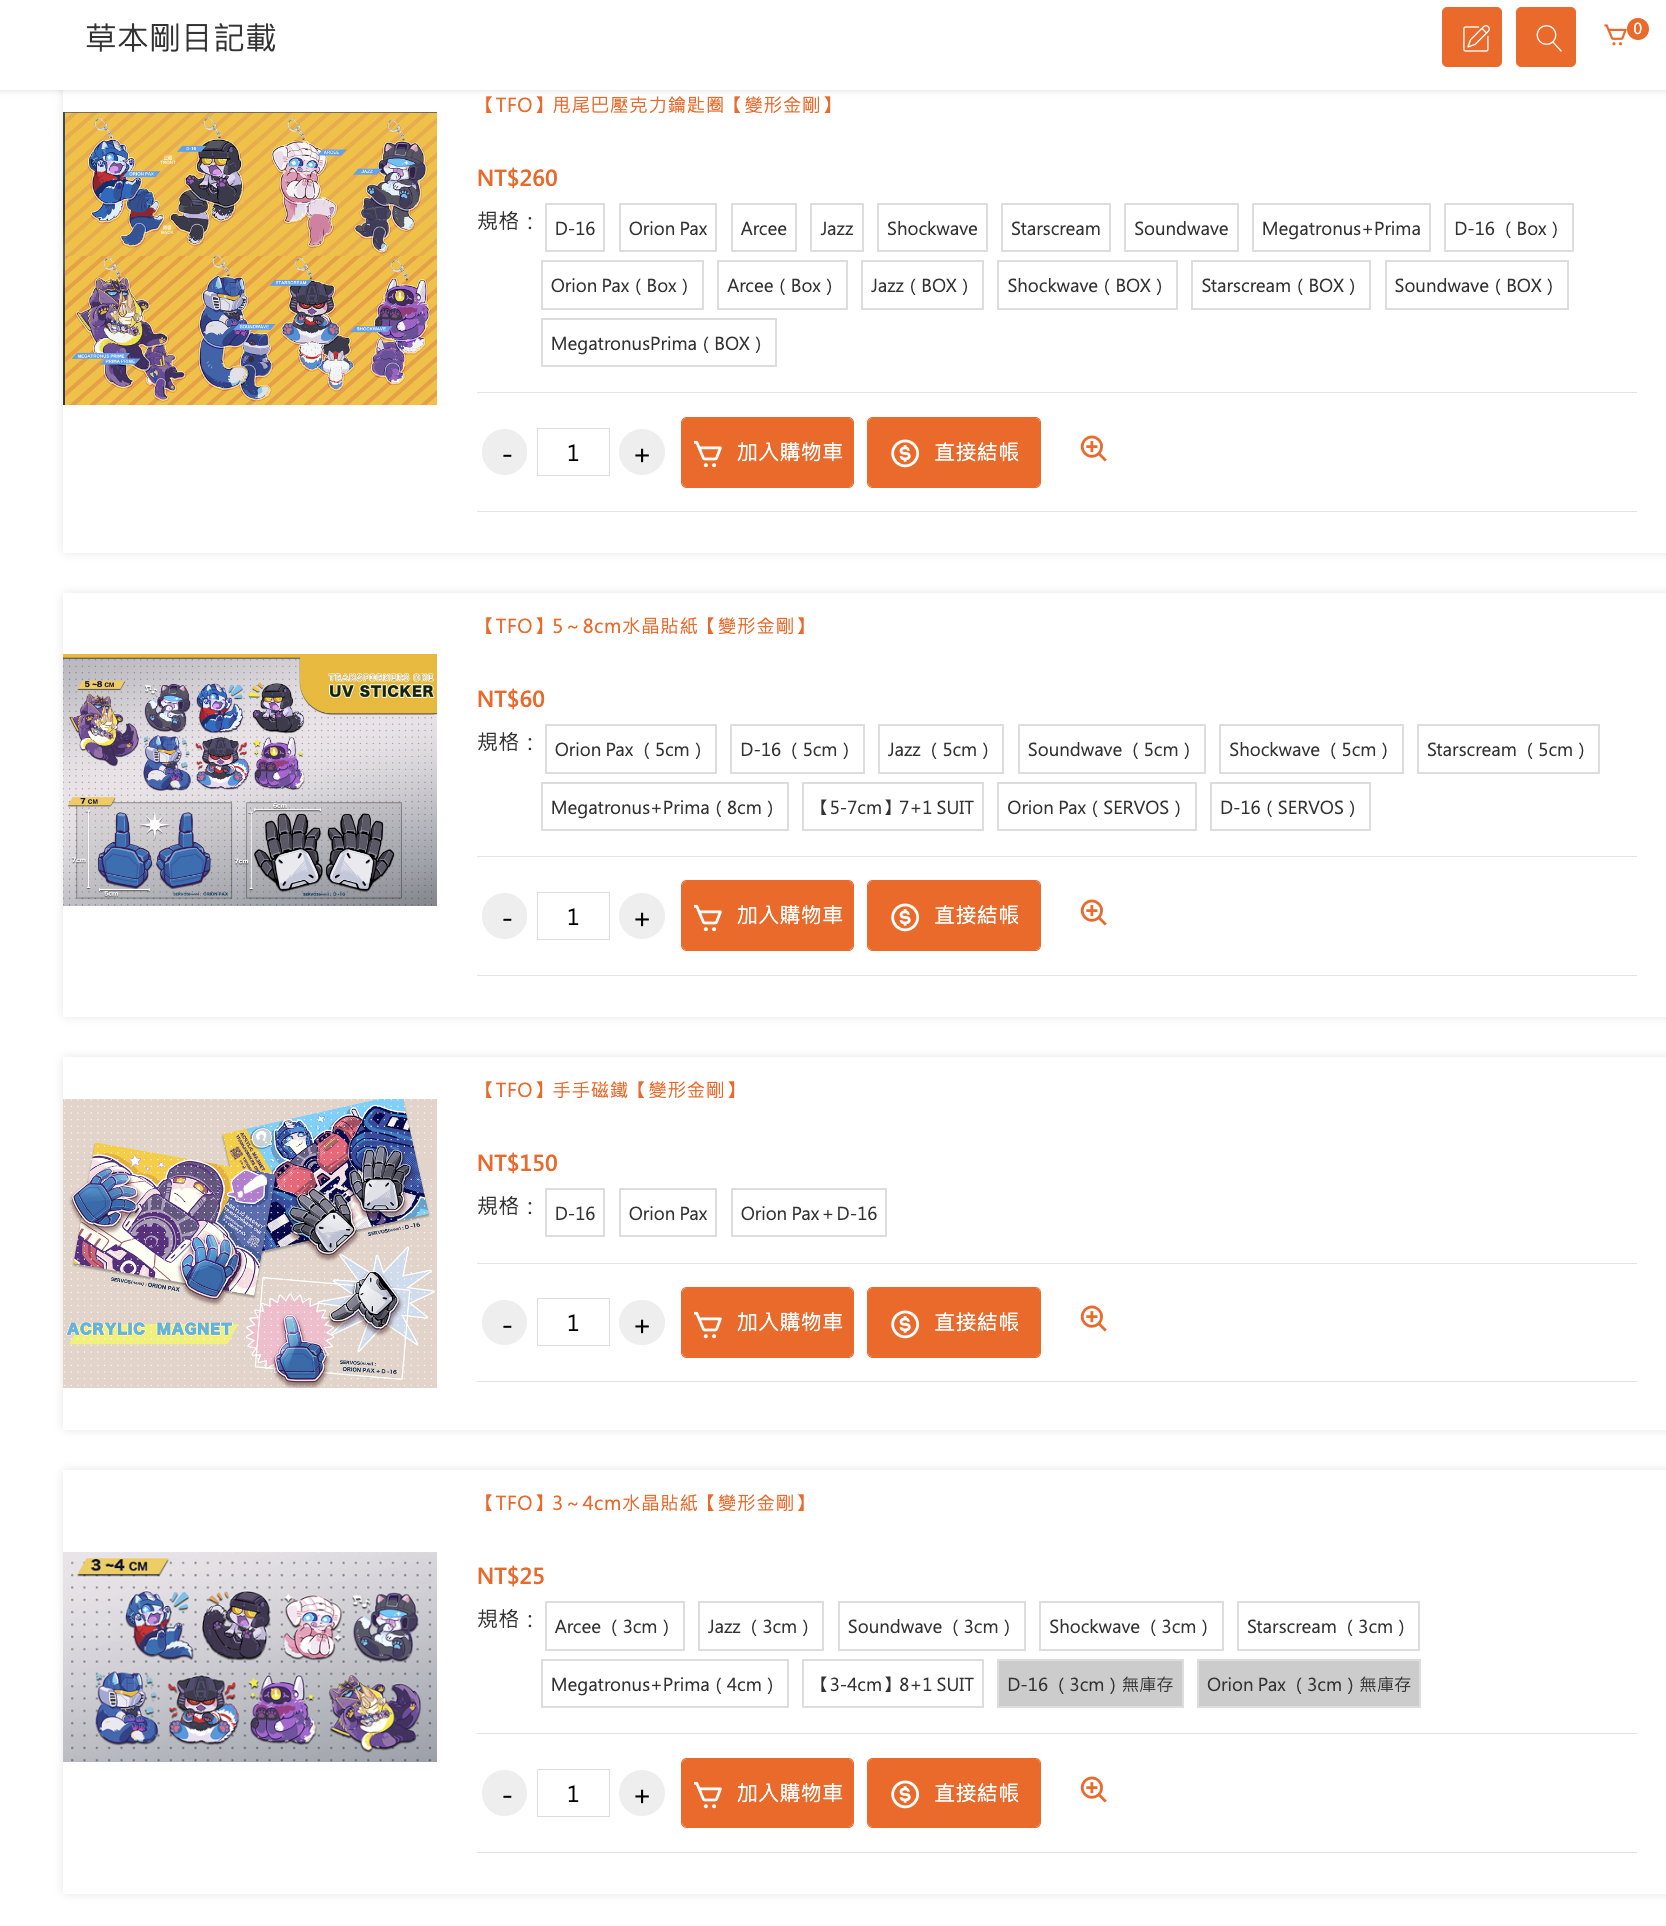Zoom into the 3~4cm sticker product
Viewport: 1666px width, 1926px height.
(x=1093, y=1790)
